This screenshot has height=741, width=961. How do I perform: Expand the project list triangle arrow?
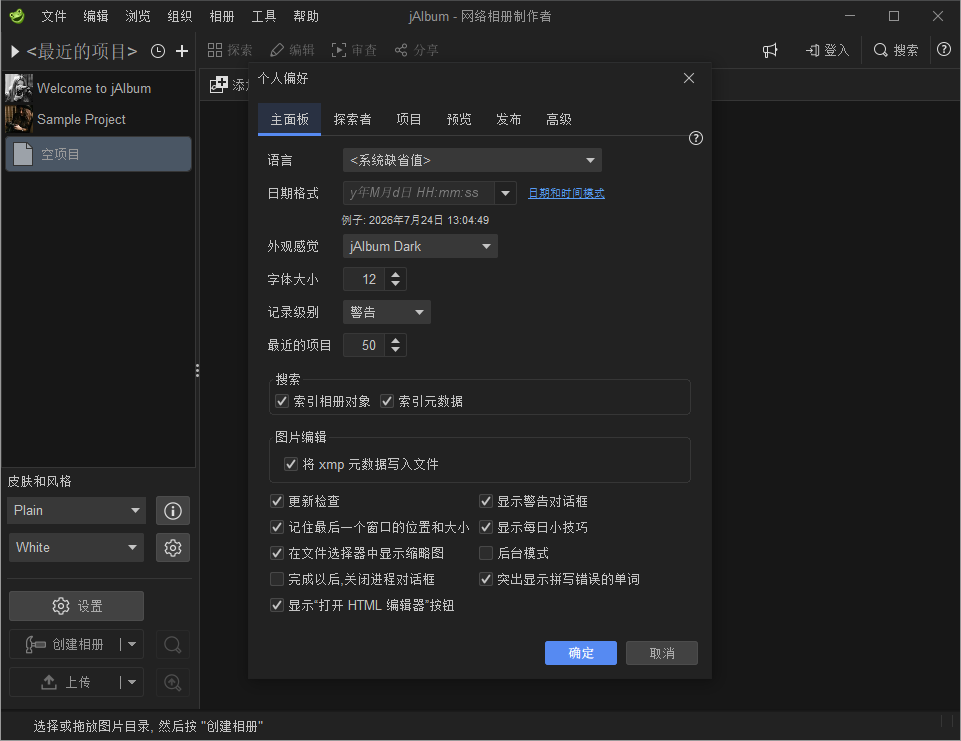tap(15, 51)
